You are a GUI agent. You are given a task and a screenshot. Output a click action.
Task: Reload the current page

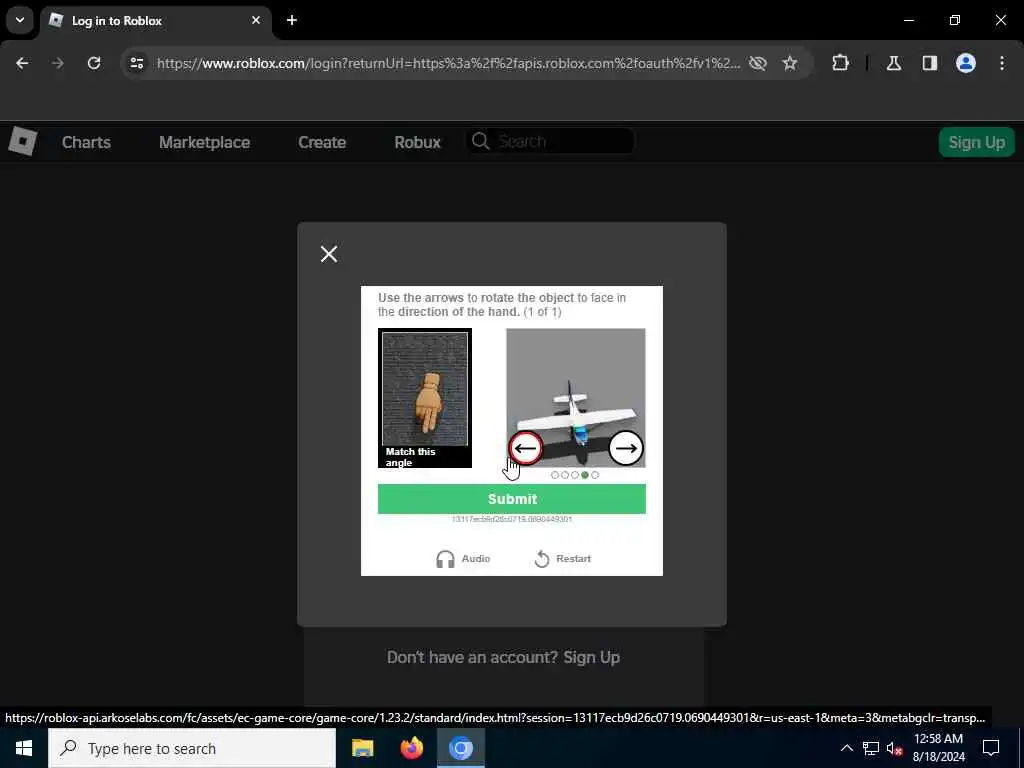point(94,63)
